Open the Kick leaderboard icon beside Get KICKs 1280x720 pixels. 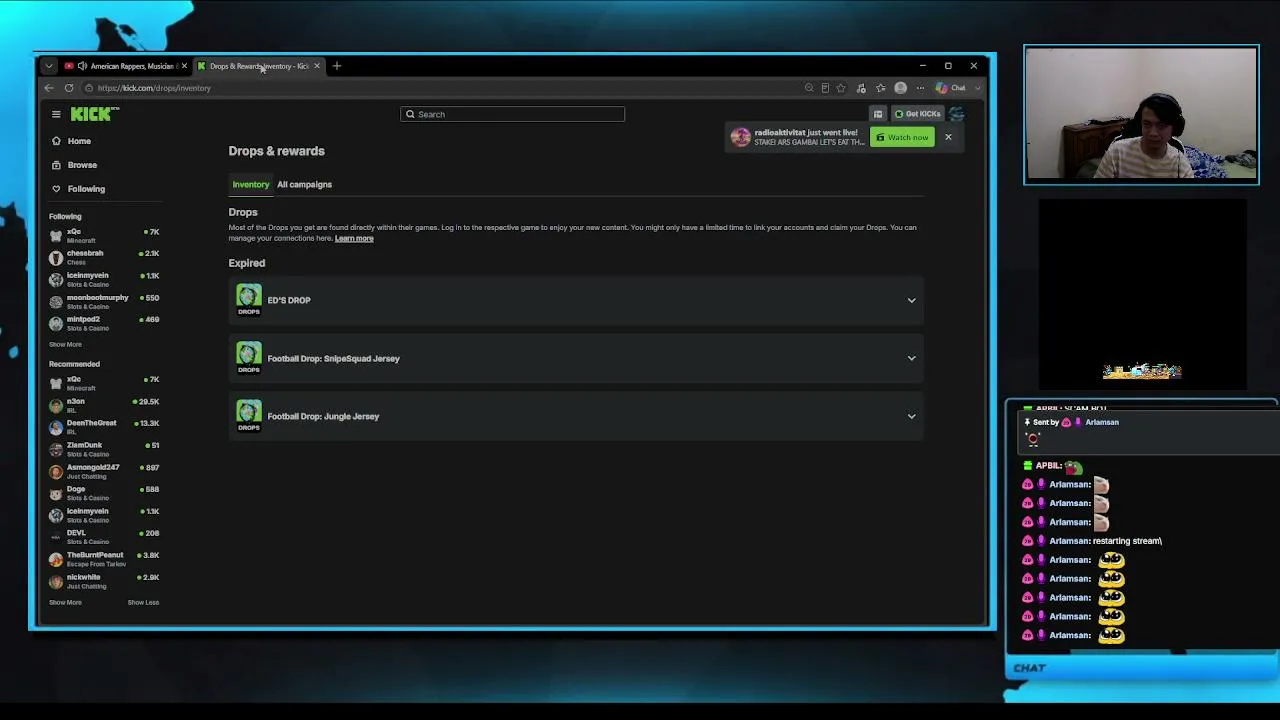pos(878,114)
